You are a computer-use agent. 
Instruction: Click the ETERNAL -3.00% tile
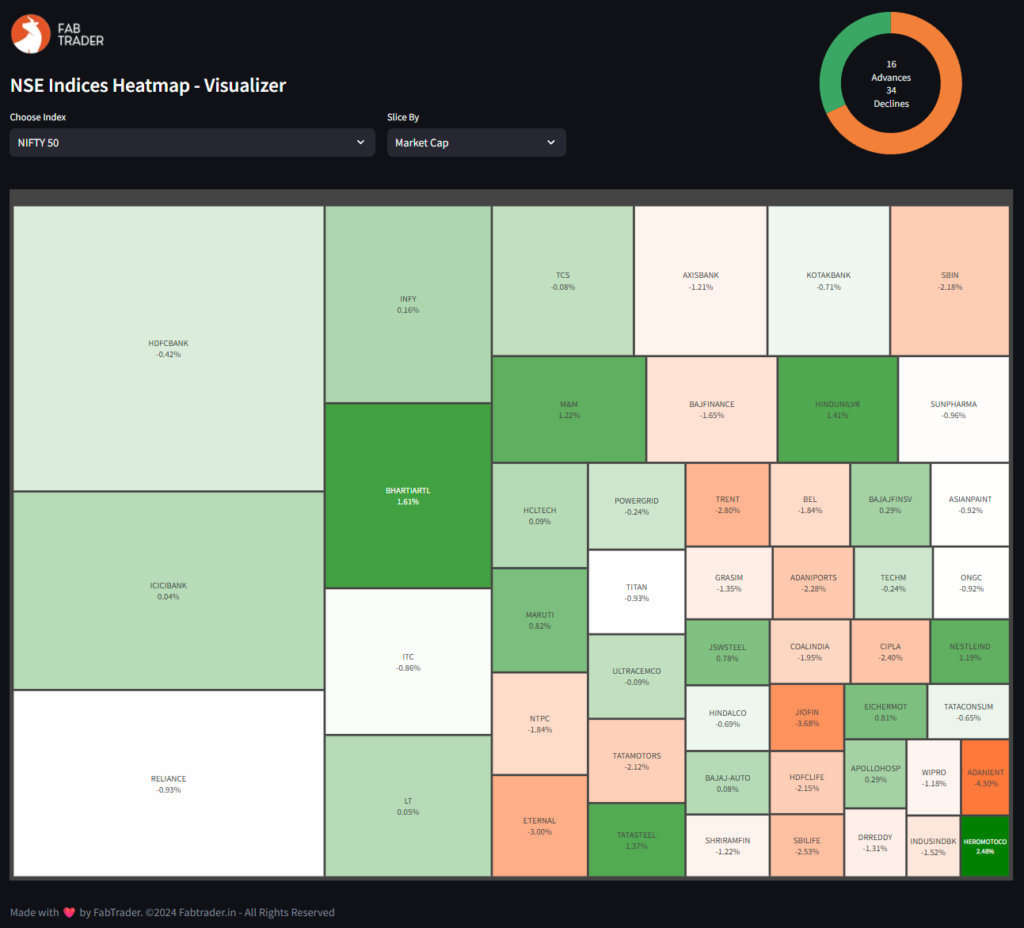(x=540, y=826)
